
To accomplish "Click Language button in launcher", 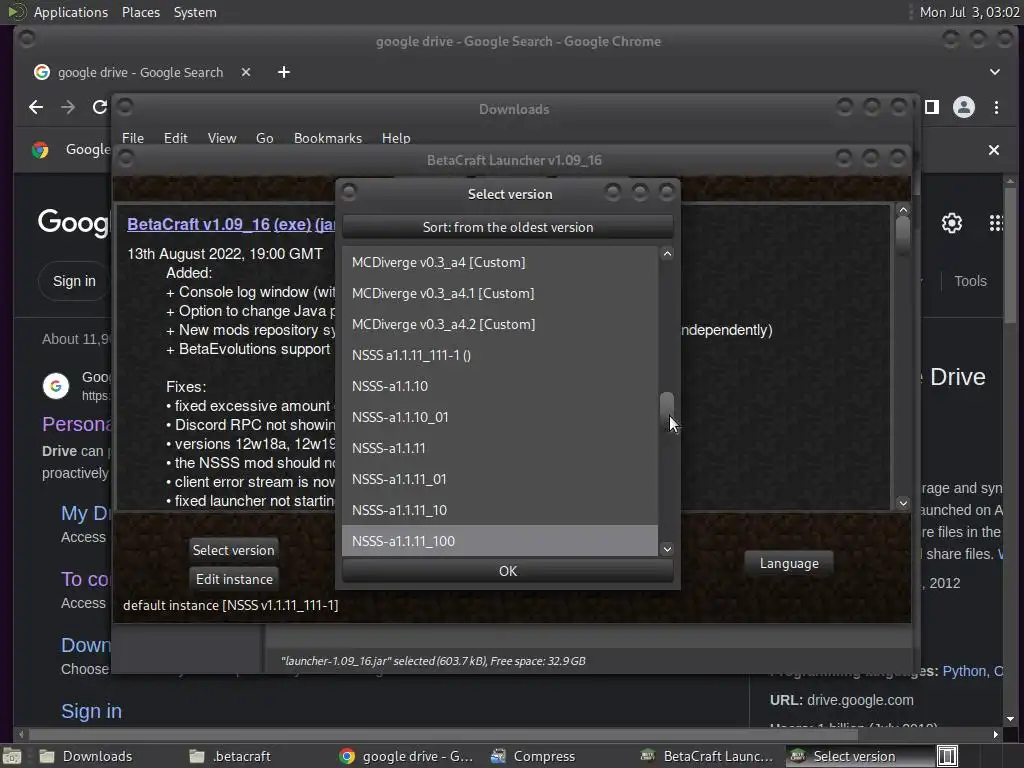I will (789, 564).
